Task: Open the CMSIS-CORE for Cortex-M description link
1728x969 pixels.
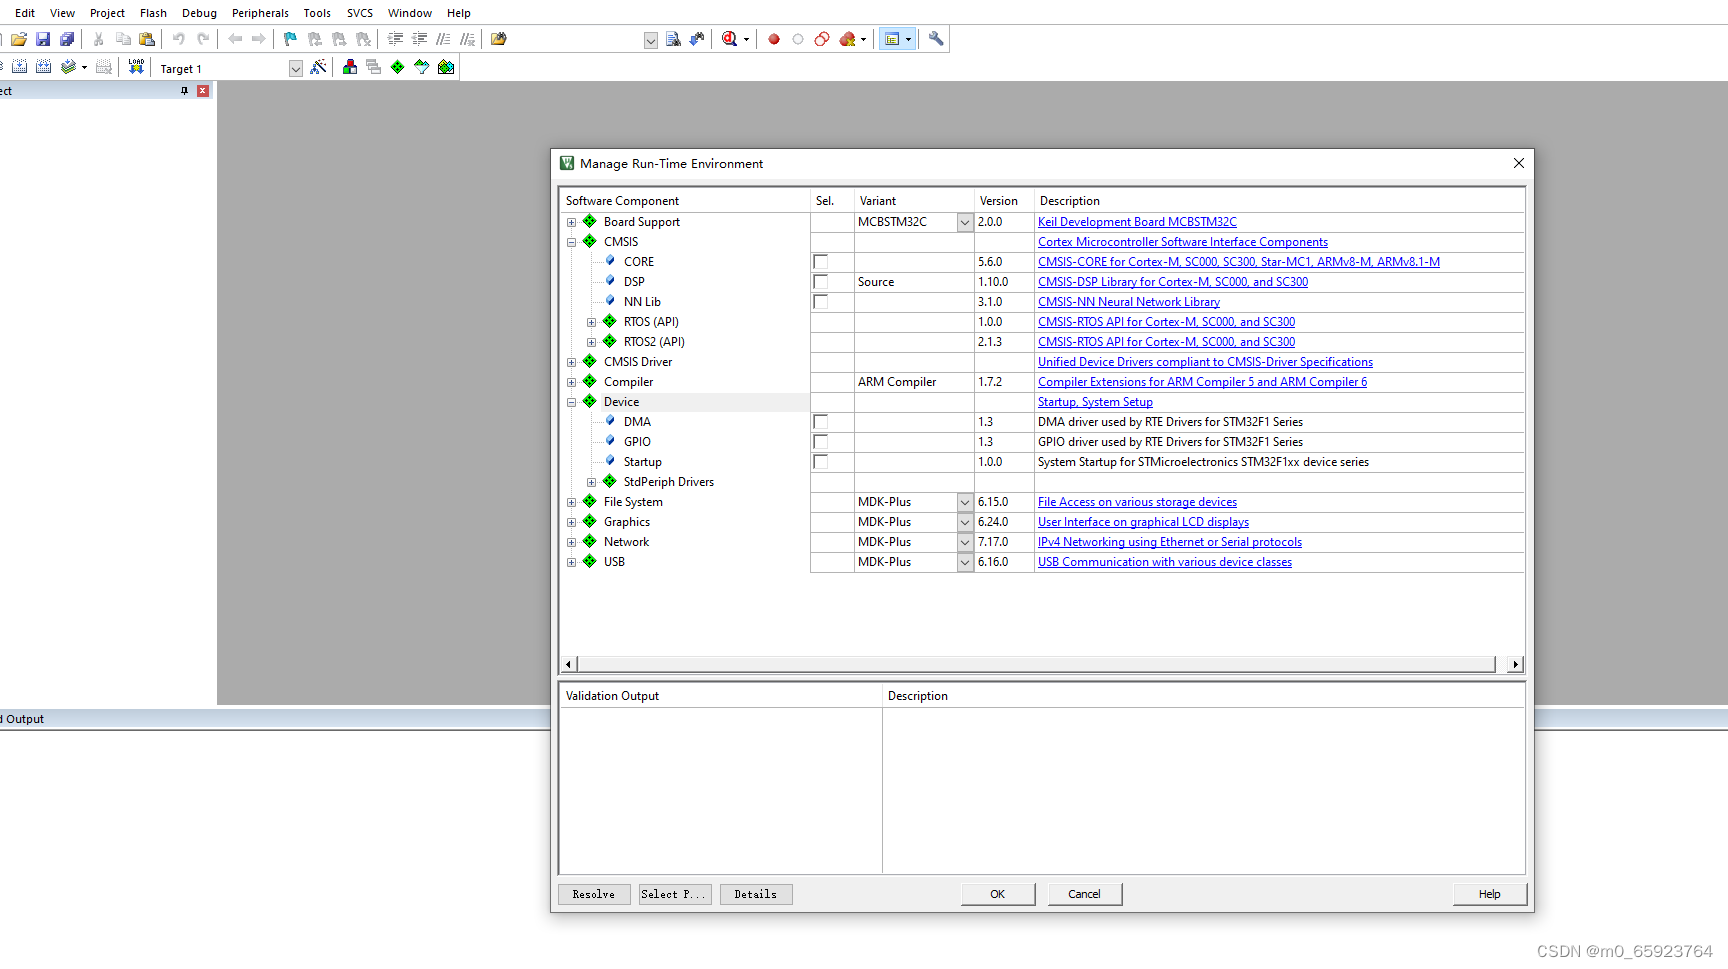Action: tap(1239, 262)
